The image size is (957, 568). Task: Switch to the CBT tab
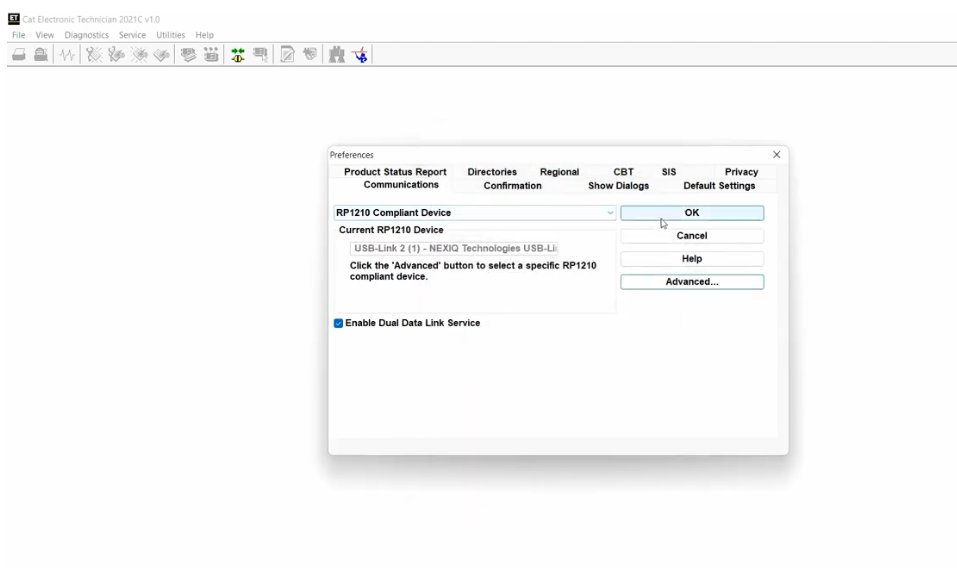[623, 172]
